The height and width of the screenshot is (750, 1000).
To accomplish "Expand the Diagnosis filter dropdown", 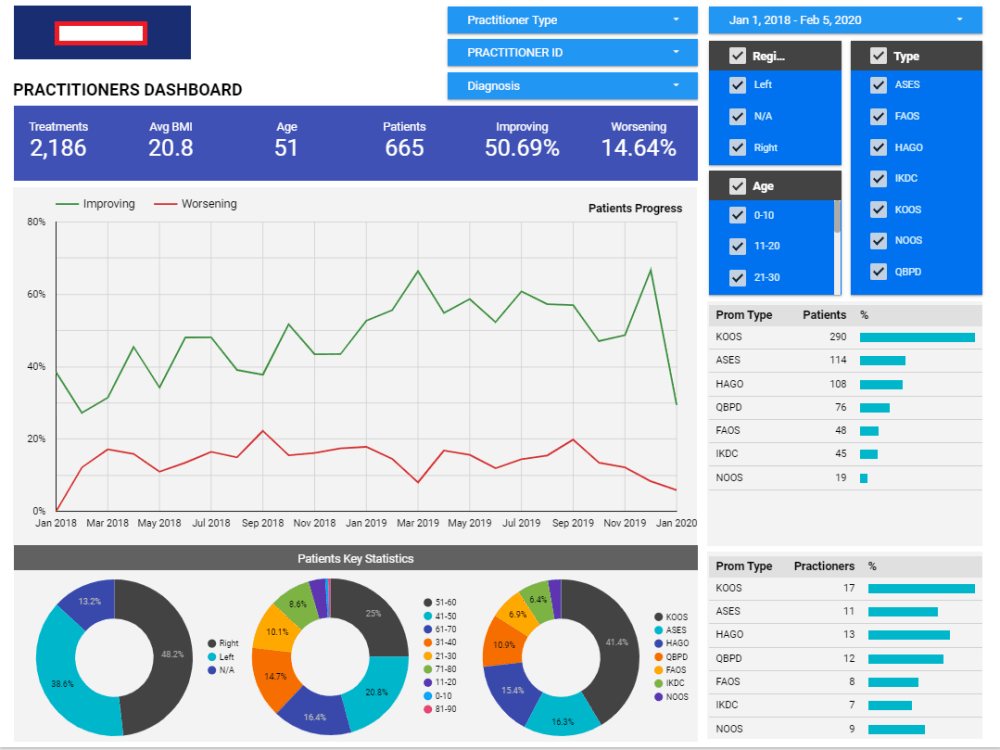I will [572, 86].
